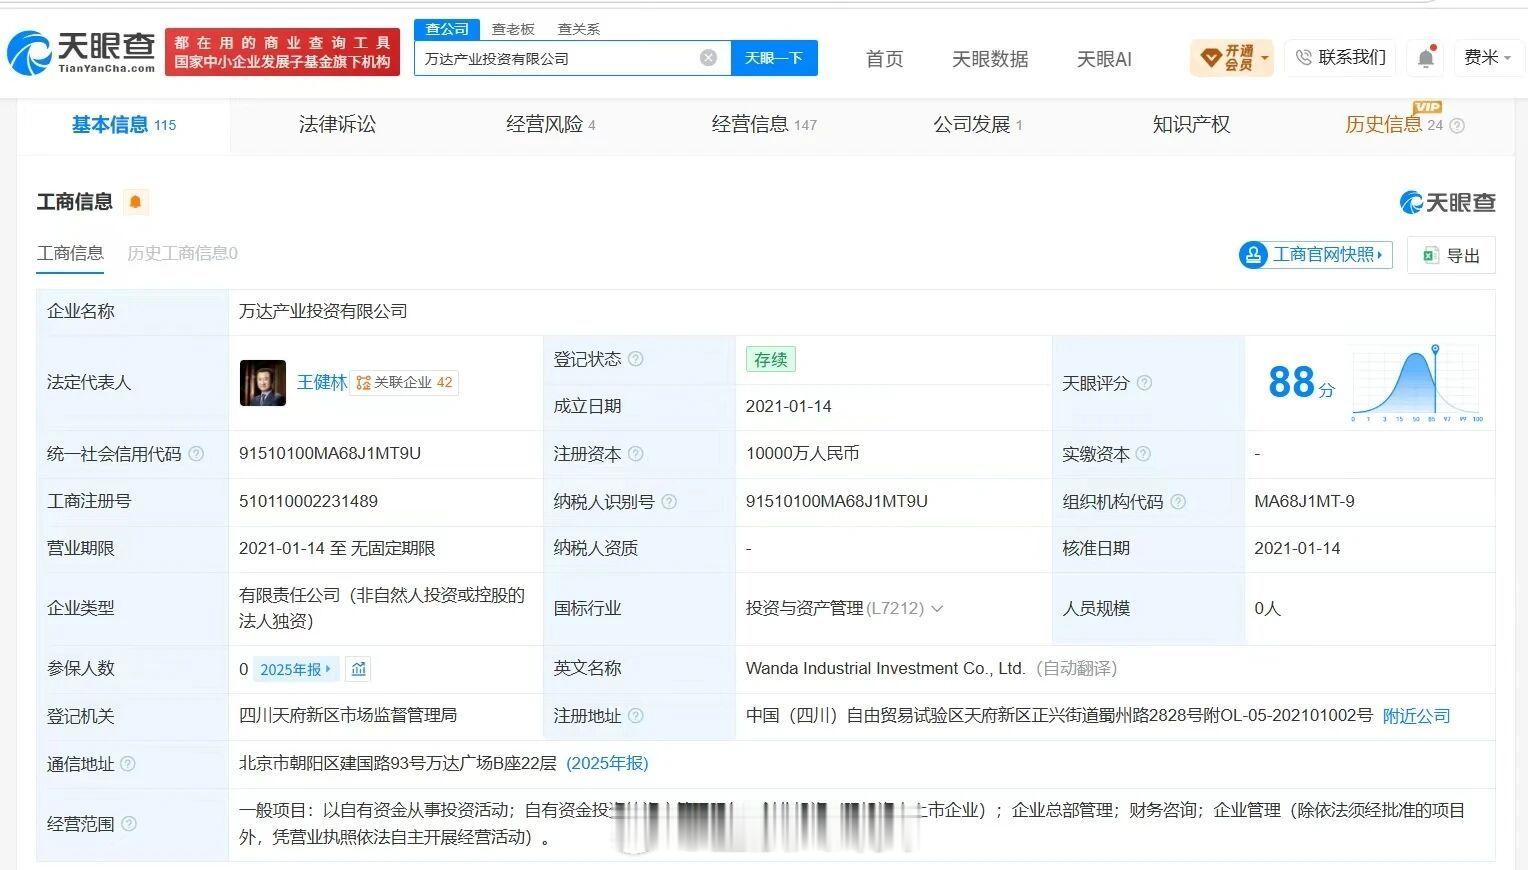
Task: Click the 工商注册号 value 510110002231489
Action: (x=308, y=501)
